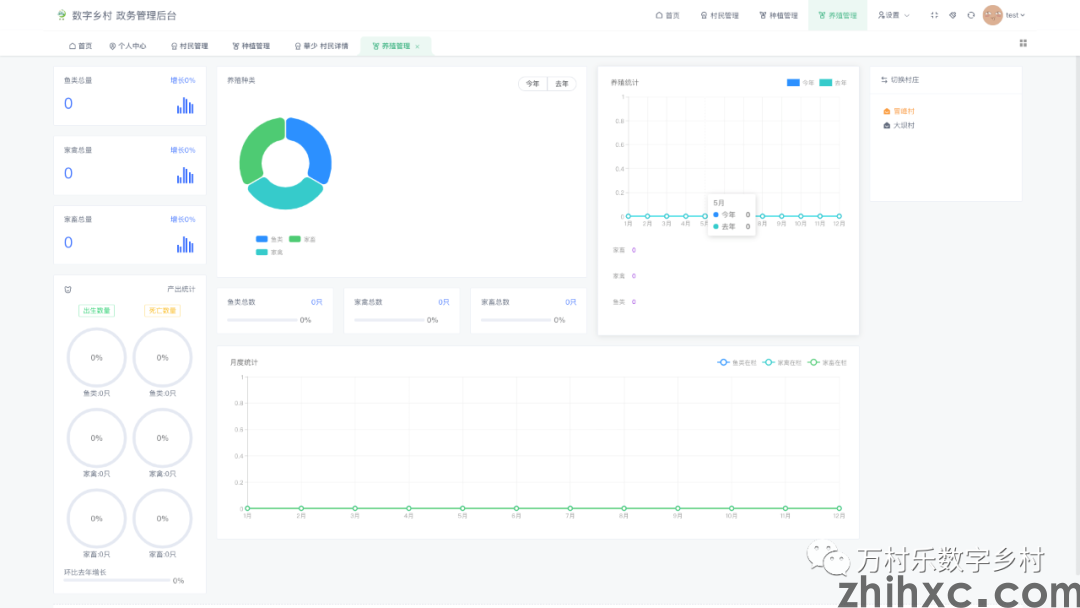Screen dimensions: 1080x608
Task: Click the green icon on the 养殖管理 tab
Action: tap(376, 46)
